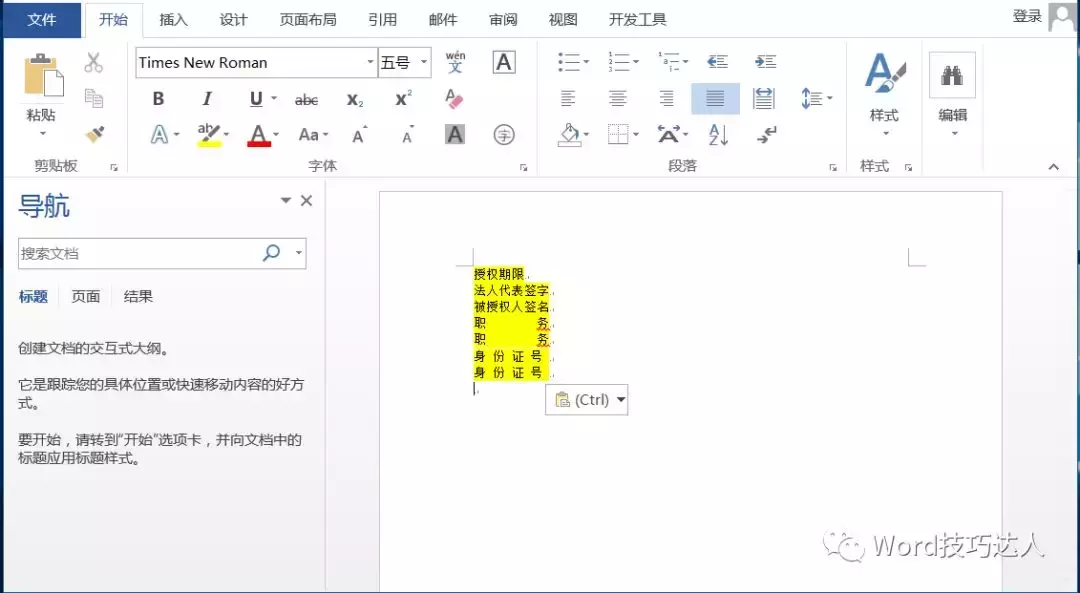
Task: Toggle strikethrough on the selected text
Action: coord(306,98)
